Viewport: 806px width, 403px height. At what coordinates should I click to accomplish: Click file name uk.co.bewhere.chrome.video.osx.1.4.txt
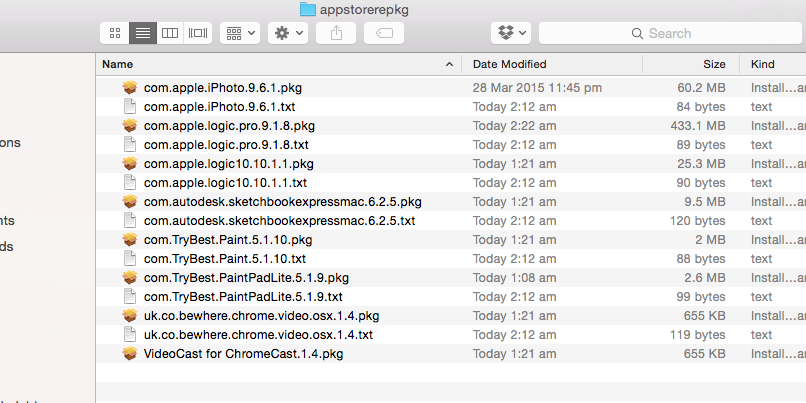pos(258,335)
